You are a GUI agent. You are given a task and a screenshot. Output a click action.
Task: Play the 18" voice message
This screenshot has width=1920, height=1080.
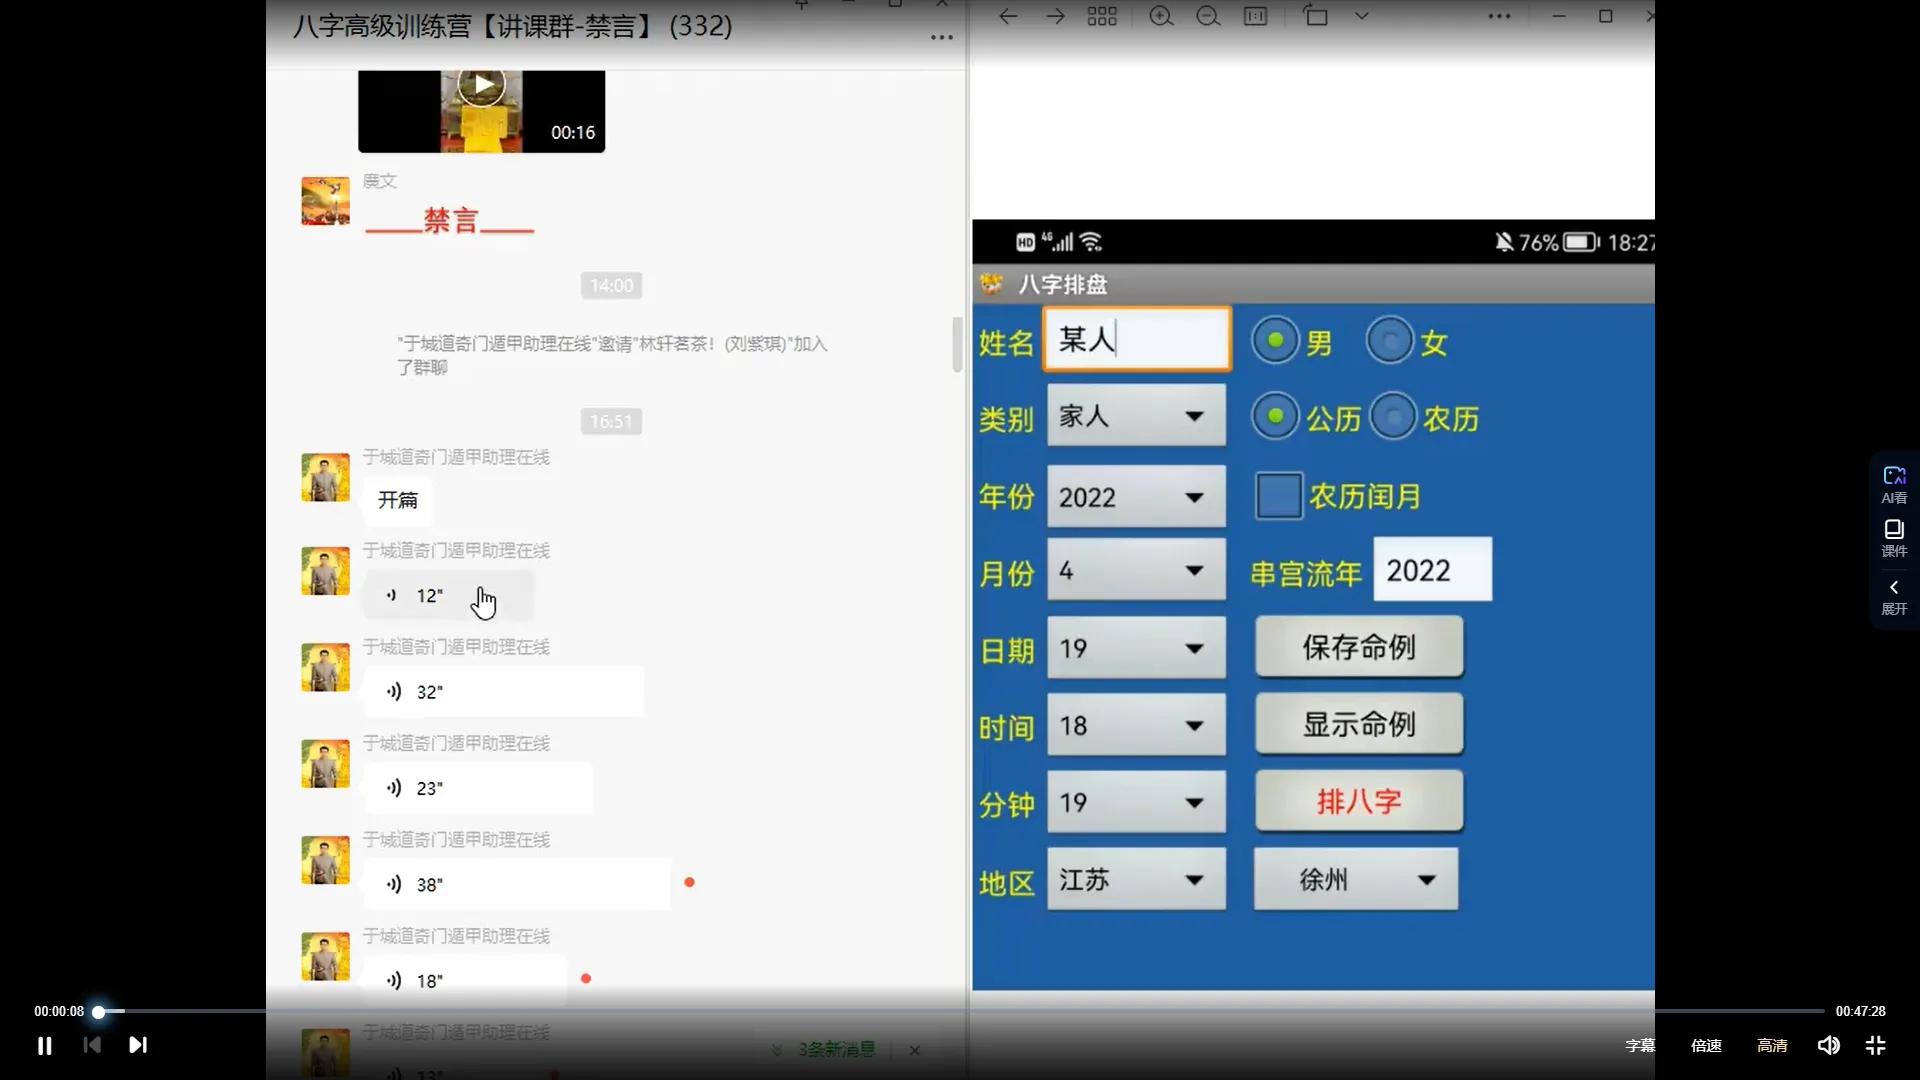pyautogui.click(x=465, y=981)
